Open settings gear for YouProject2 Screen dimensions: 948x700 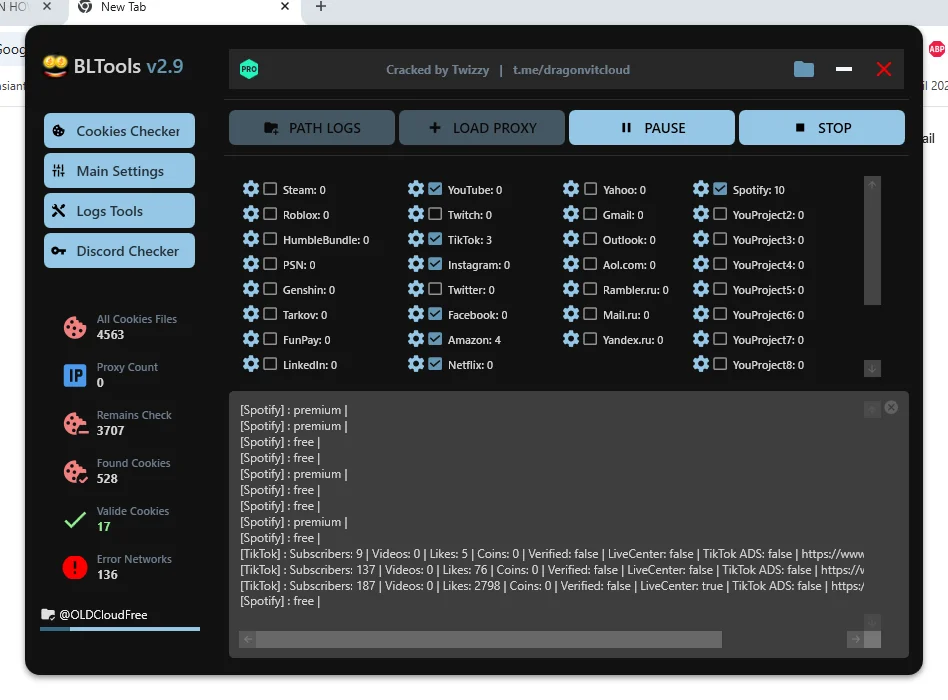coord(701,214)
